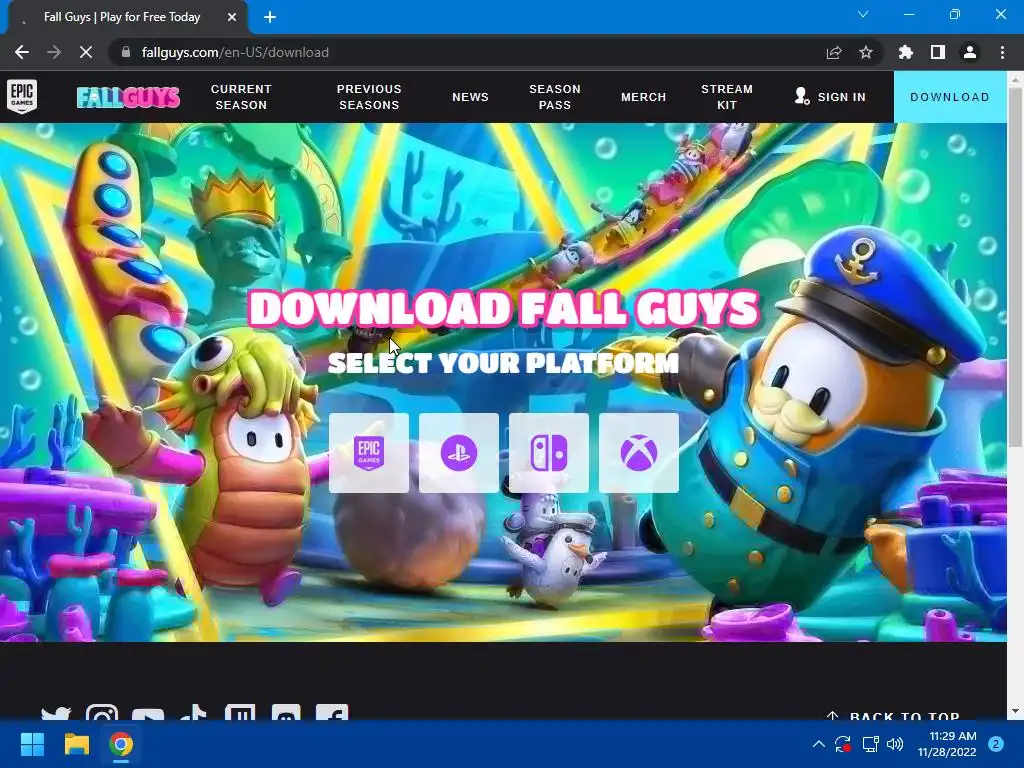Toggle Chrome side panel
1024x768 pixels.
pyautogui.click(x=938, y=52)
